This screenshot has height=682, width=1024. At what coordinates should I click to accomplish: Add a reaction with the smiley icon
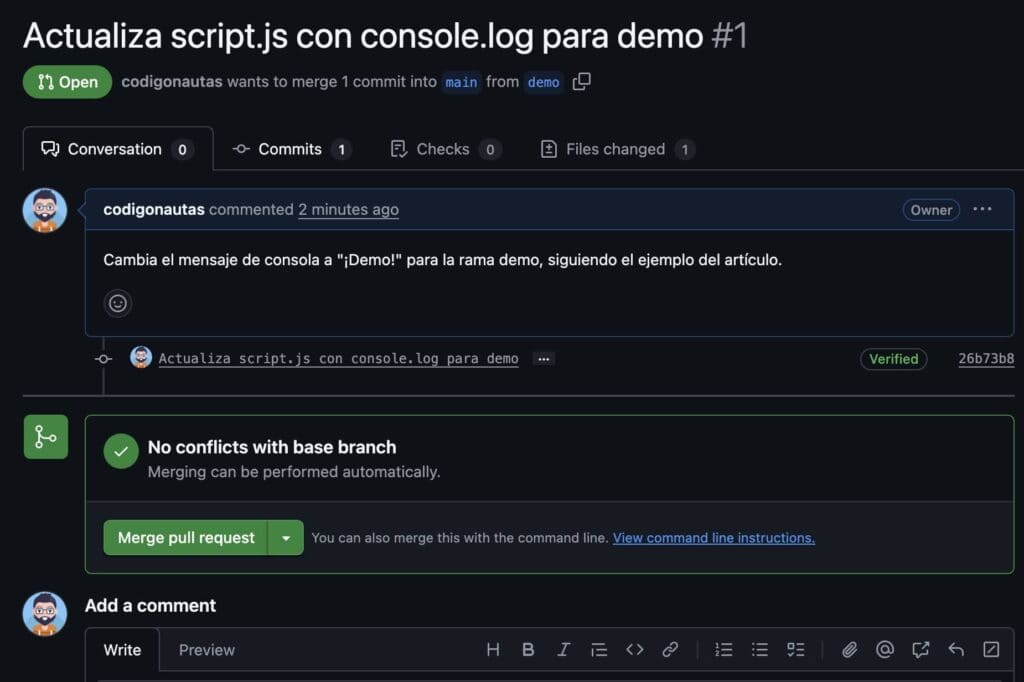(118, 303)
